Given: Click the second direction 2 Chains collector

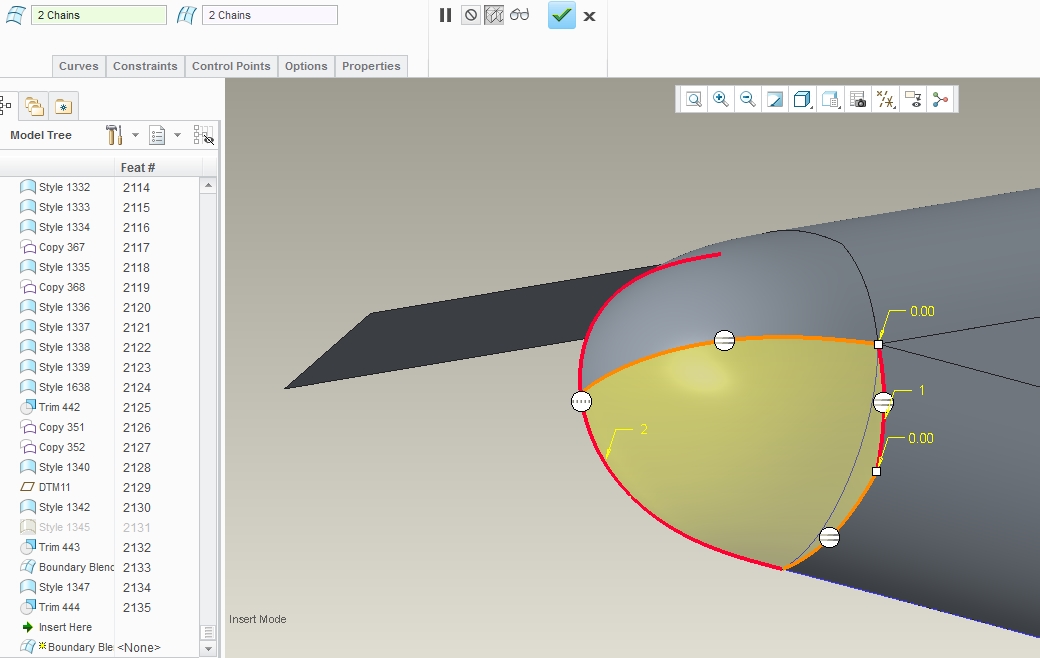Looking at the screenshot, I should tap(270, 15).
